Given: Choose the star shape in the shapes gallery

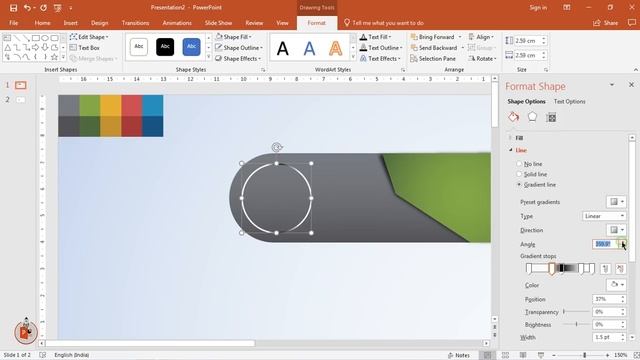Looking at the screenshot, I should (x=55, y=57).
